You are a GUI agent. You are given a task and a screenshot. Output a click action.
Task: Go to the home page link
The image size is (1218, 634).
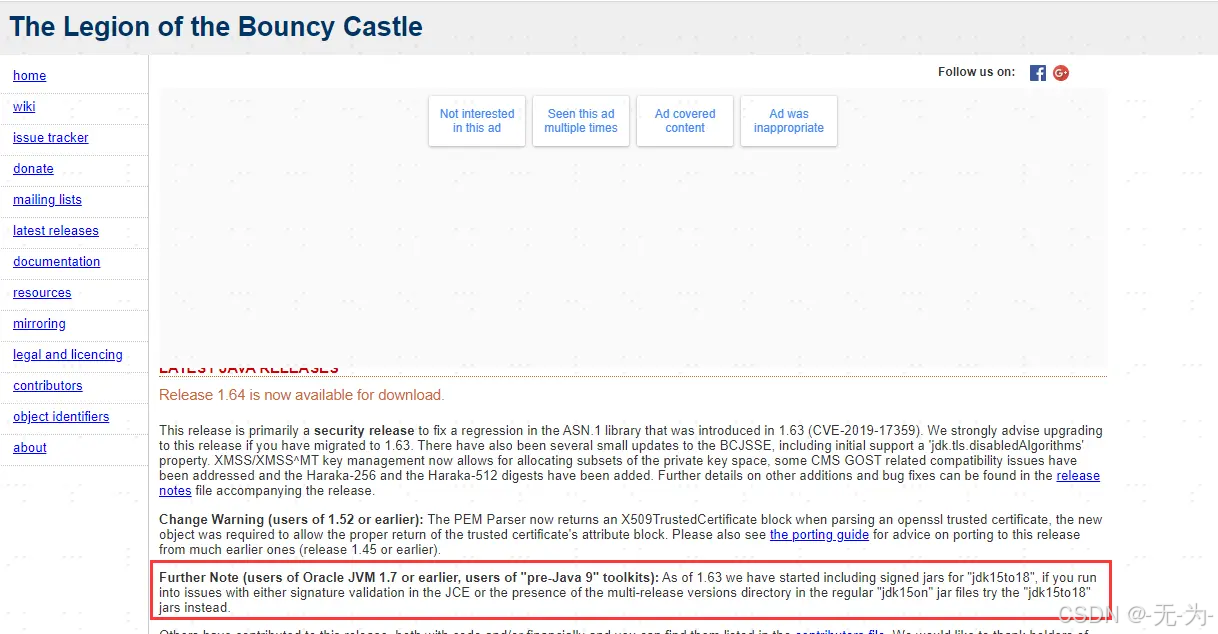coord(29,76)
